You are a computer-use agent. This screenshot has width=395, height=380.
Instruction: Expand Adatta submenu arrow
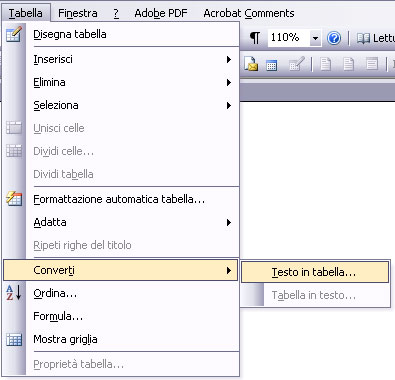pos(229,222)
